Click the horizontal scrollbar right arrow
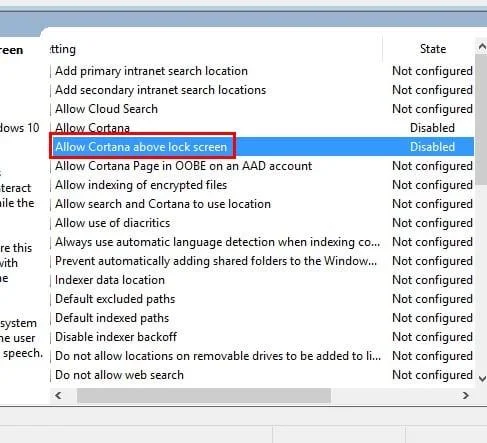 point(466,396)
